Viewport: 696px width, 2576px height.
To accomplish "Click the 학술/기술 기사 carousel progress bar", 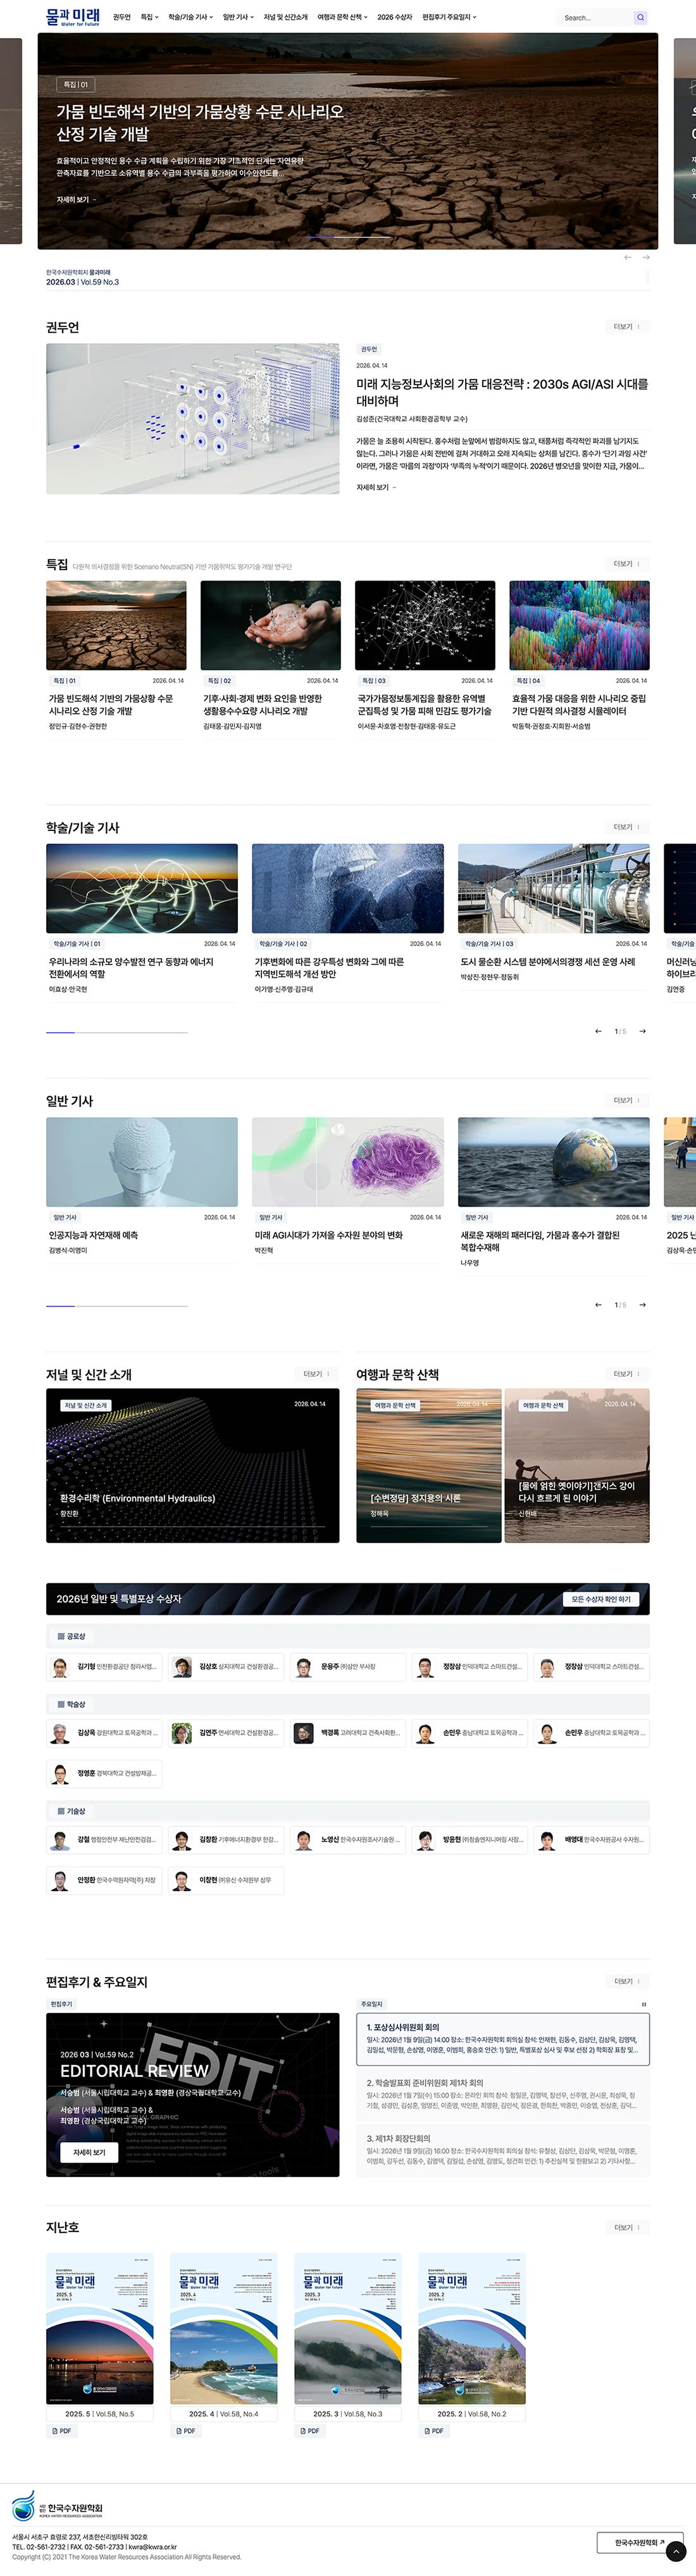I will (117, 1031).
